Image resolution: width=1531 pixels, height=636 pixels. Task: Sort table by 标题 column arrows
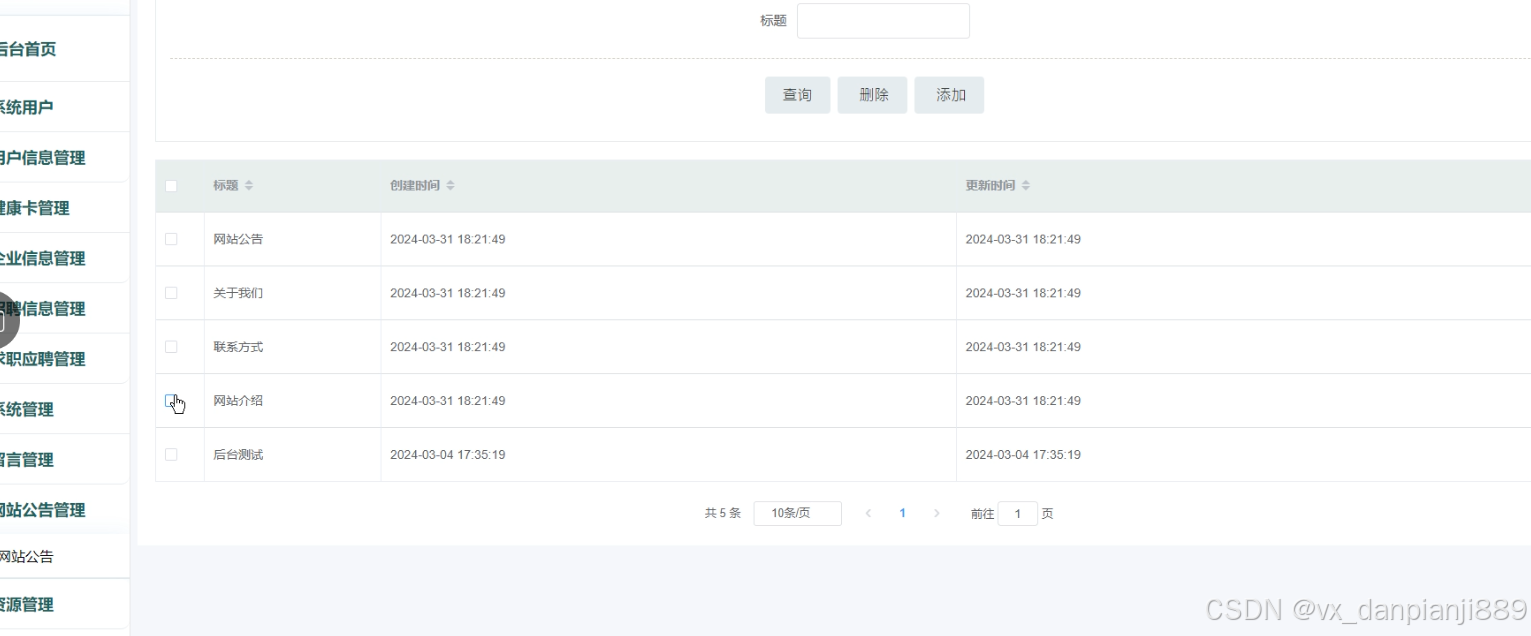[249, 186]
